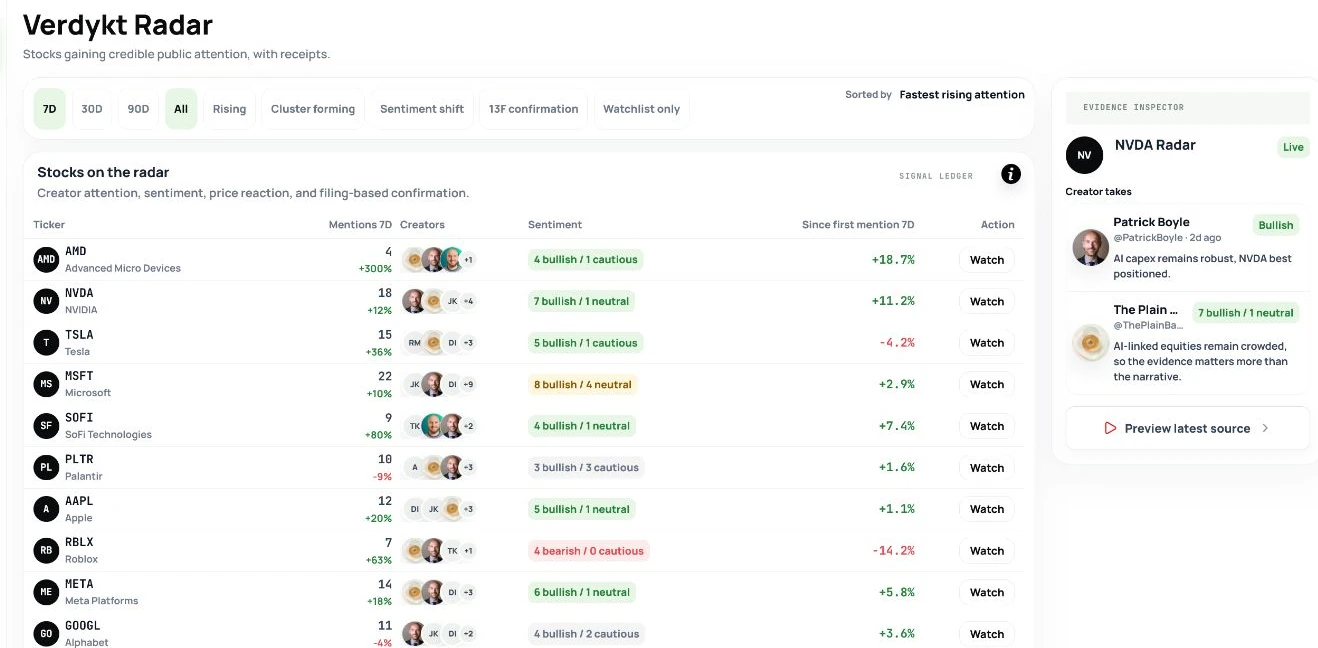
Task: Click the 4 bearish / 0 cautious badge
Action: [x=588, y=551]
